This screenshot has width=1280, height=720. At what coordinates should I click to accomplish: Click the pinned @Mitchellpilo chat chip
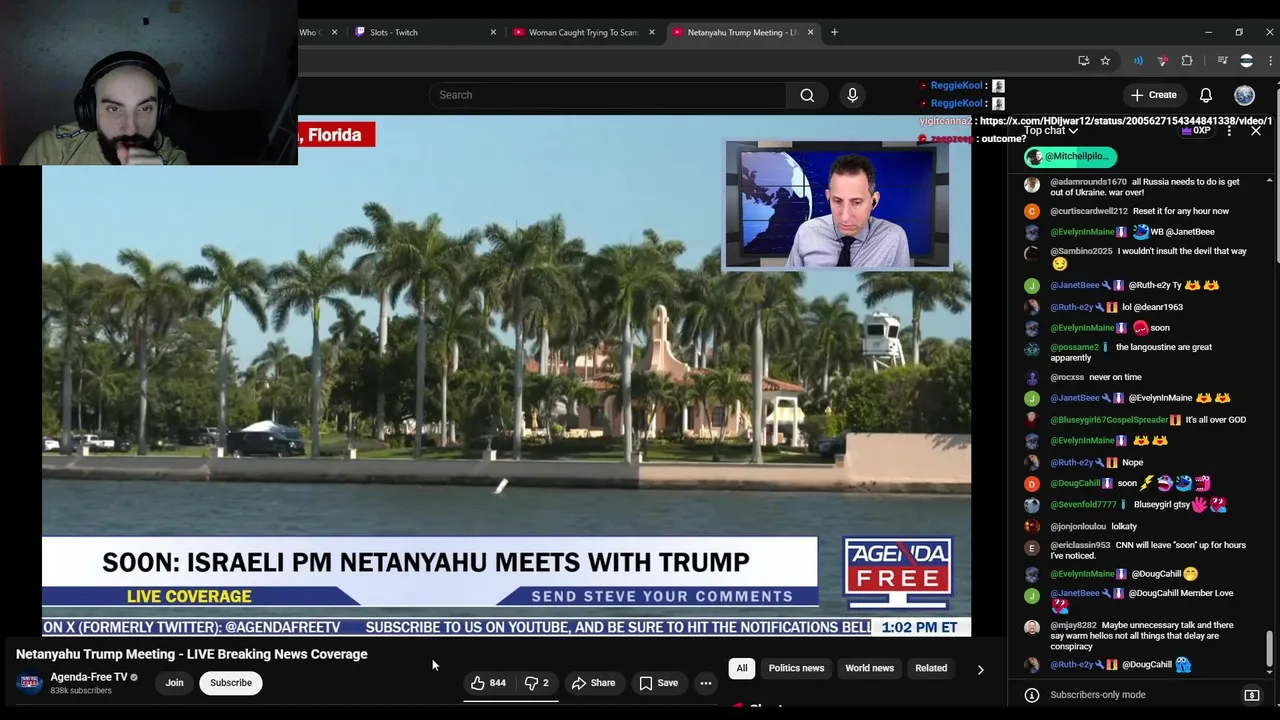1070,156
